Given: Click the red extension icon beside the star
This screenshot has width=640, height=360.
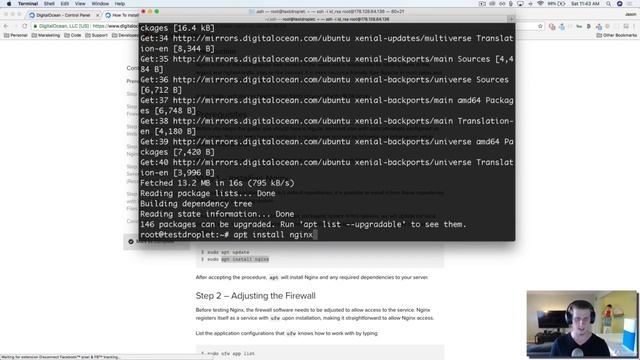Looking at the screenshot, I should click(552, 27).
